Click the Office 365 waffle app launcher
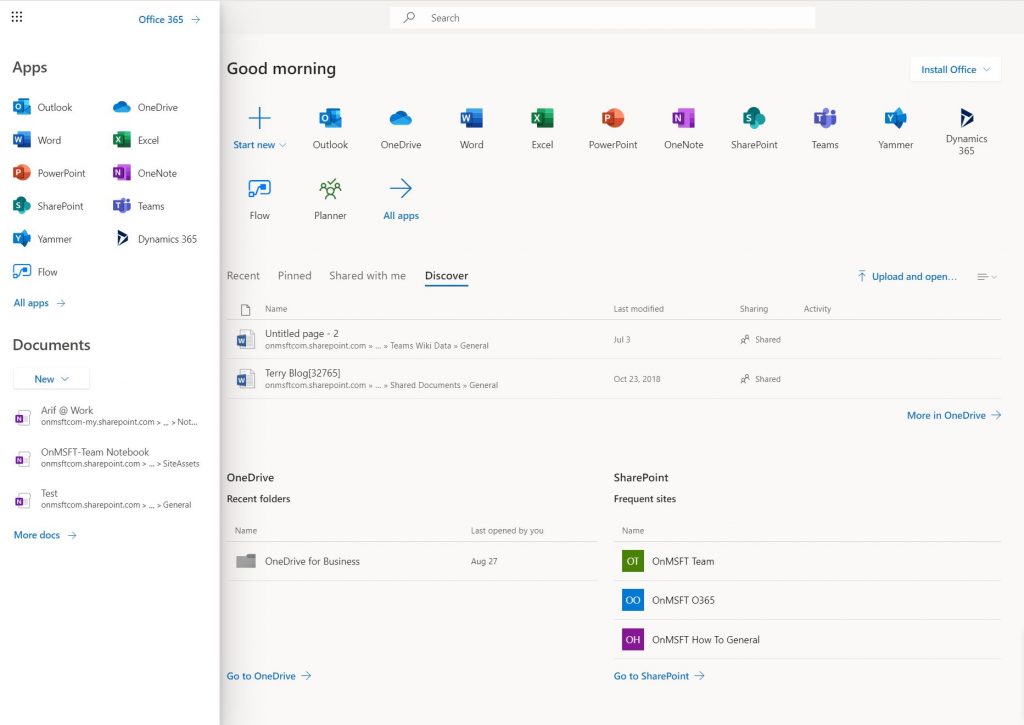 (16, 17)
